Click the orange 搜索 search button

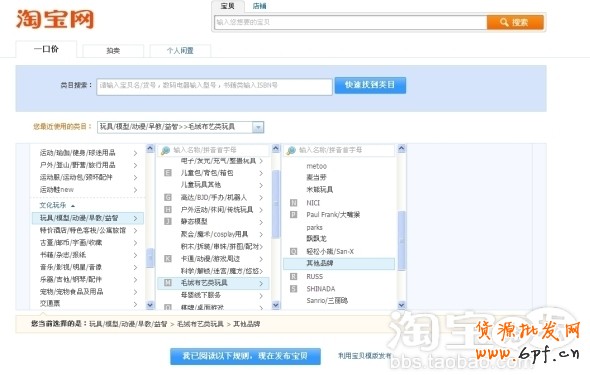tap(515, 22)
